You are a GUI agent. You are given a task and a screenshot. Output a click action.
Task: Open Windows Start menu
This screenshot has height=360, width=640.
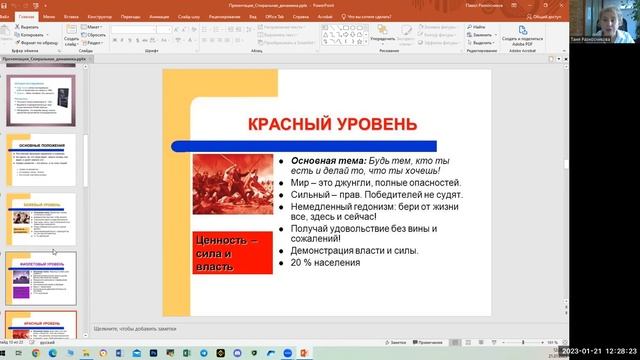(3, 353)
